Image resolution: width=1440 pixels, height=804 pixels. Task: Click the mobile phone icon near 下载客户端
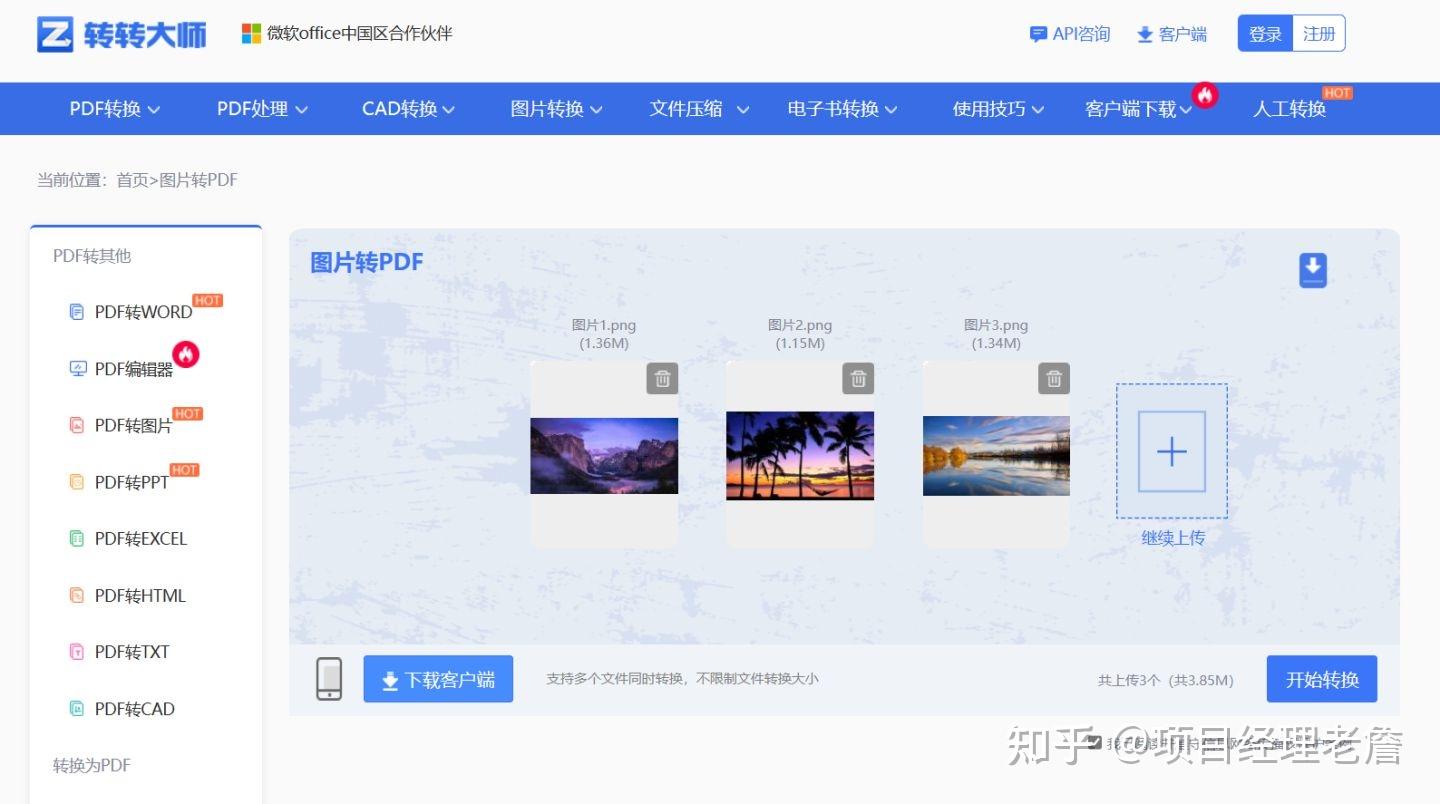click(329, 678)
